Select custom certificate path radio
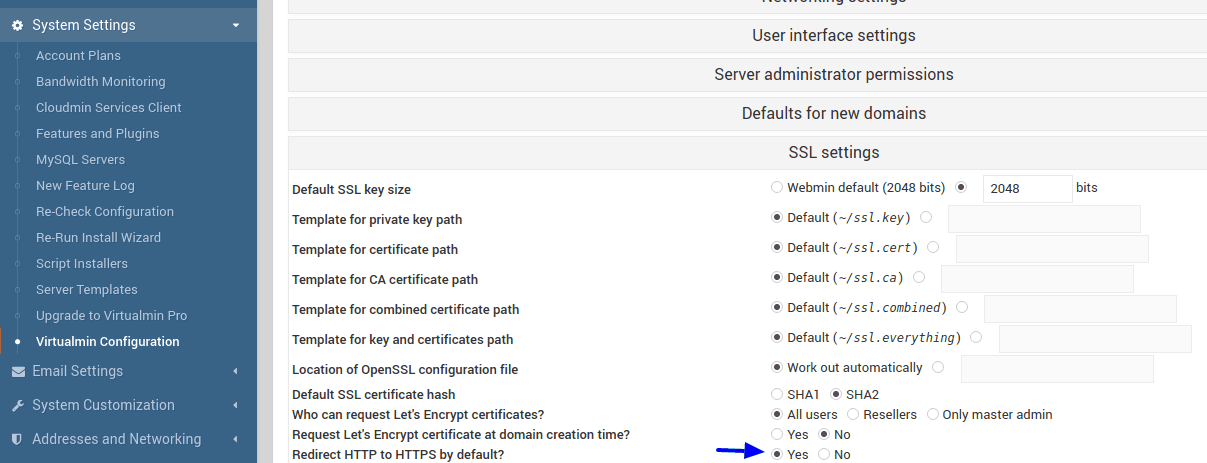Image resolution: width=1207 pixels, height=463 pixels. coord(933,247)
